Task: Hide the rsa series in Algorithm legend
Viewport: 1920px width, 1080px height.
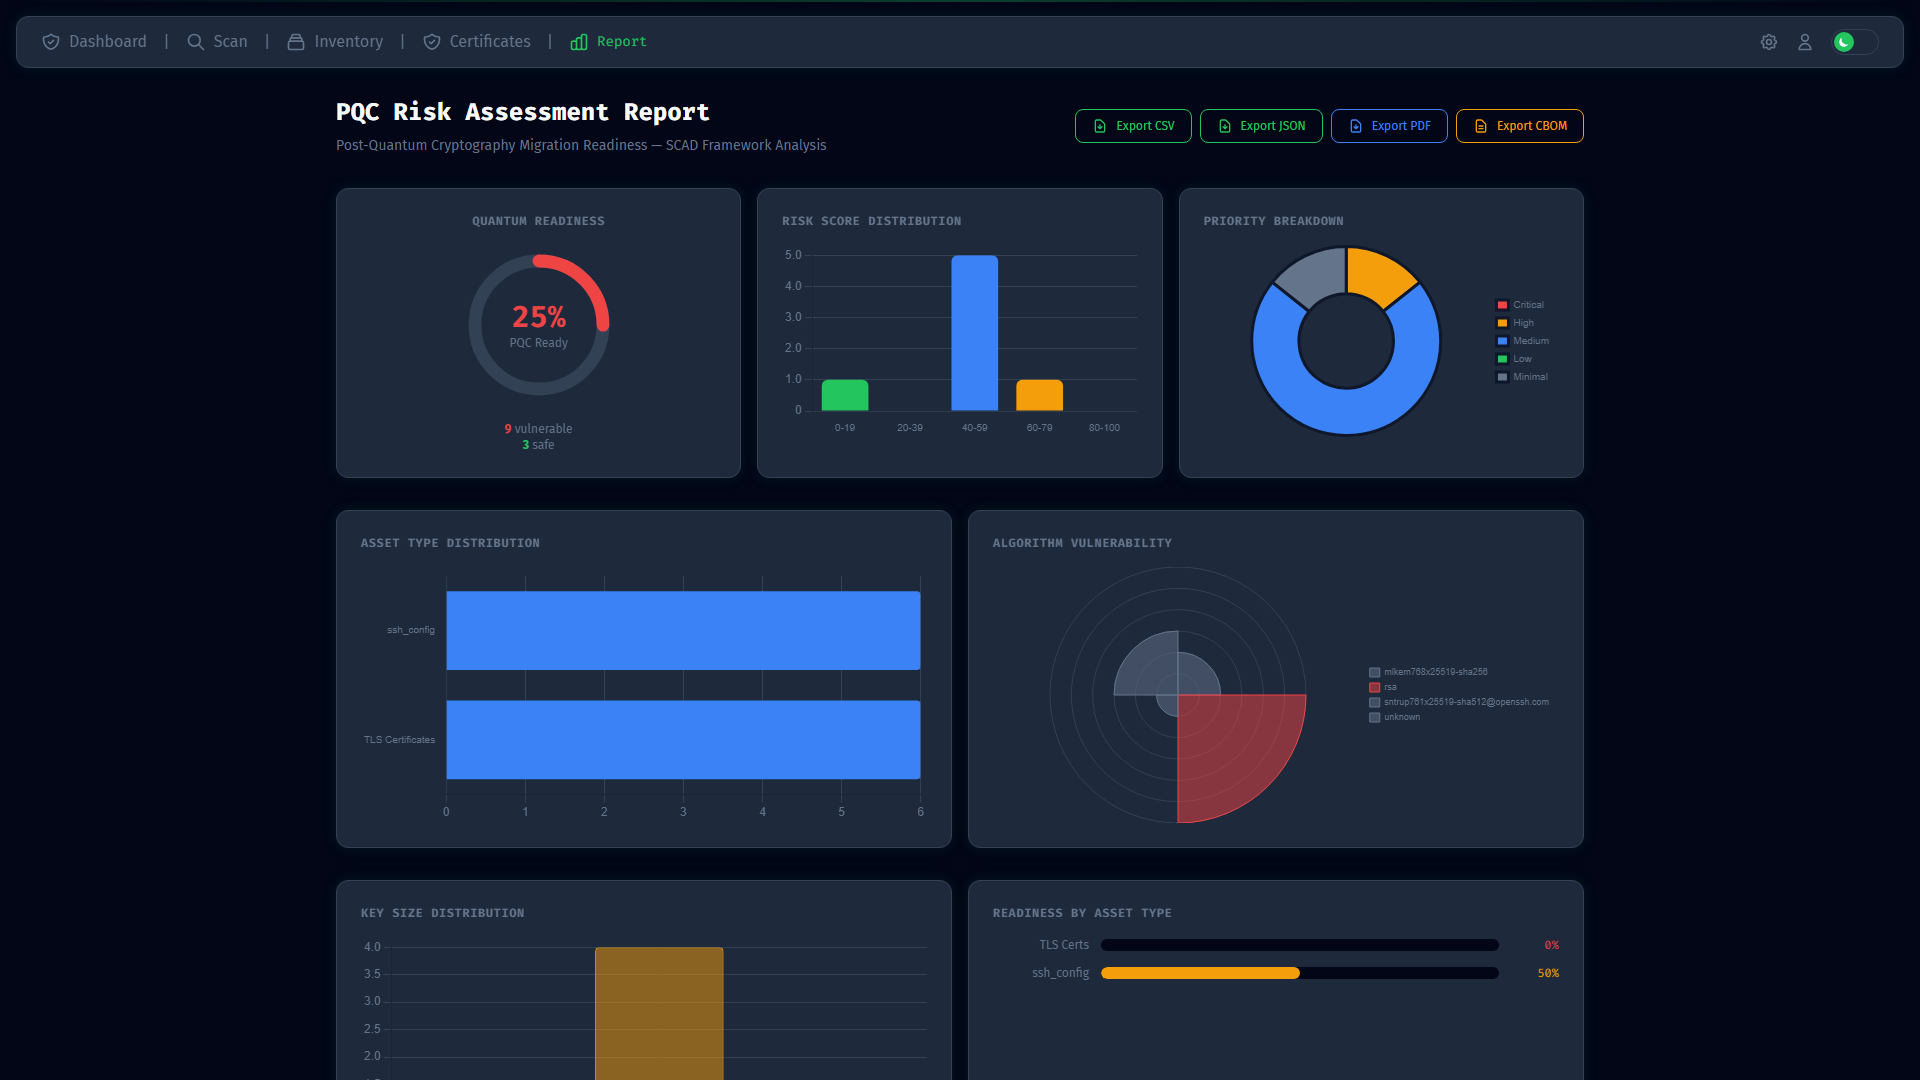Action: (x=1383, y=687)
